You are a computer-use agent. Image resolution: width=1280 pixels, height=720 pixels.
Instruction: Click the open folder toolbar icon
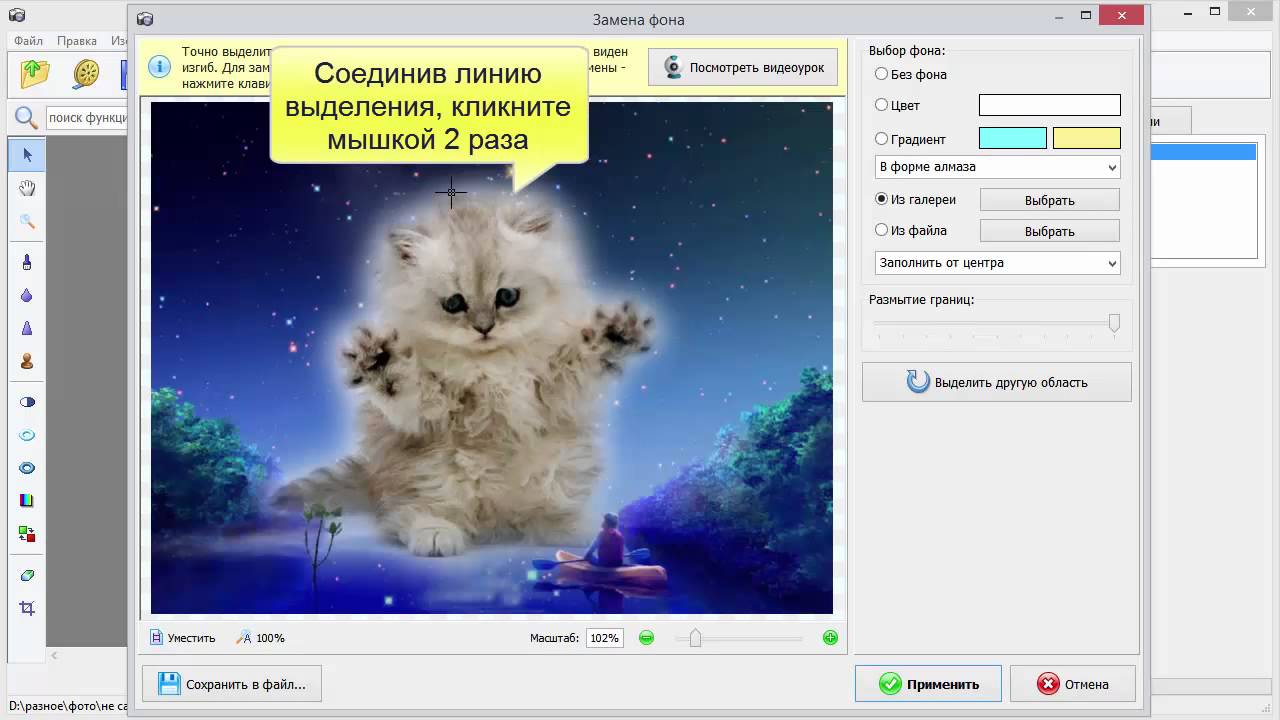tap(36, 74)
